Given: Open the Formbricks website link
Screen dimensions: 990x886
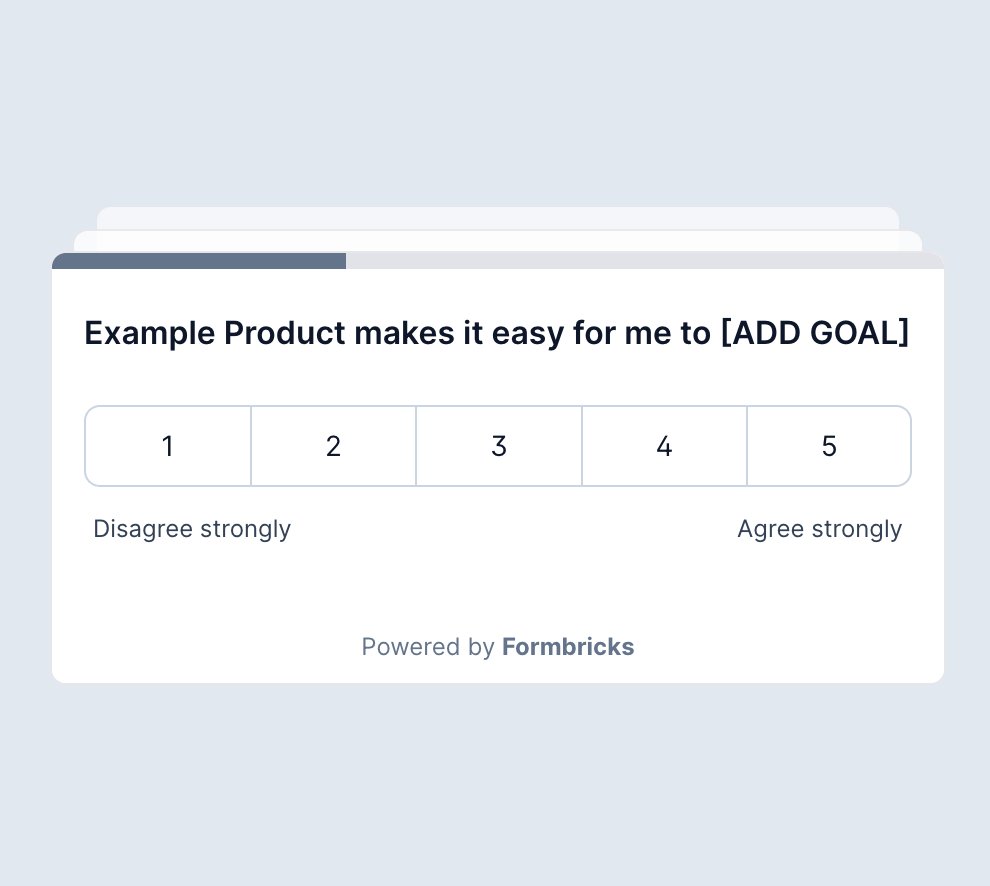Looking at the screenshot, I should point(567,647).
